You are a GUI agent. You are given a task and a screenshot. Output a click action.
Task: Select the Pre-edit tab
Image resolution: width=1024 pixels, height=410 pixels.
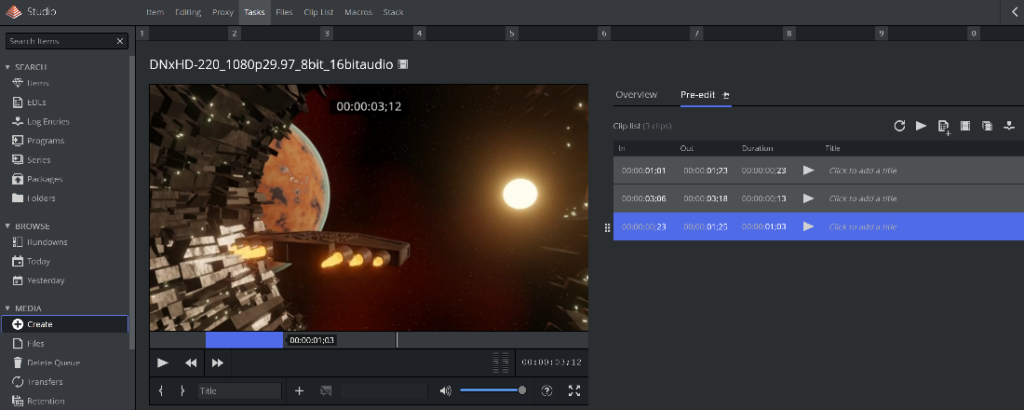[x=698, y=95]
